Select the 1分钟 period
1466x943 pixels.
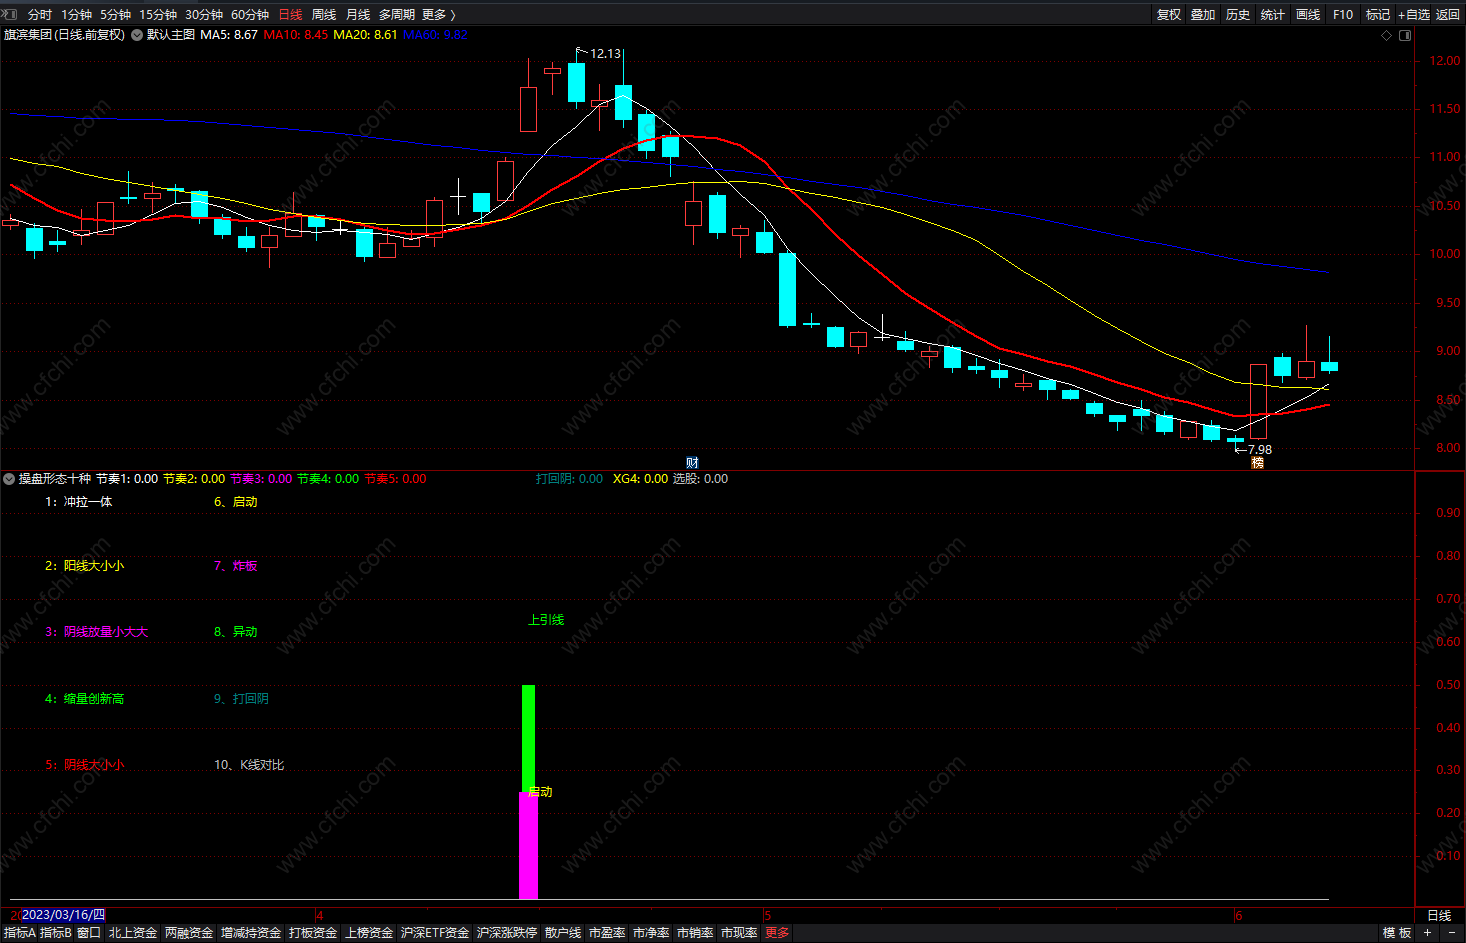pyautogui.click(x=76, y=14)
